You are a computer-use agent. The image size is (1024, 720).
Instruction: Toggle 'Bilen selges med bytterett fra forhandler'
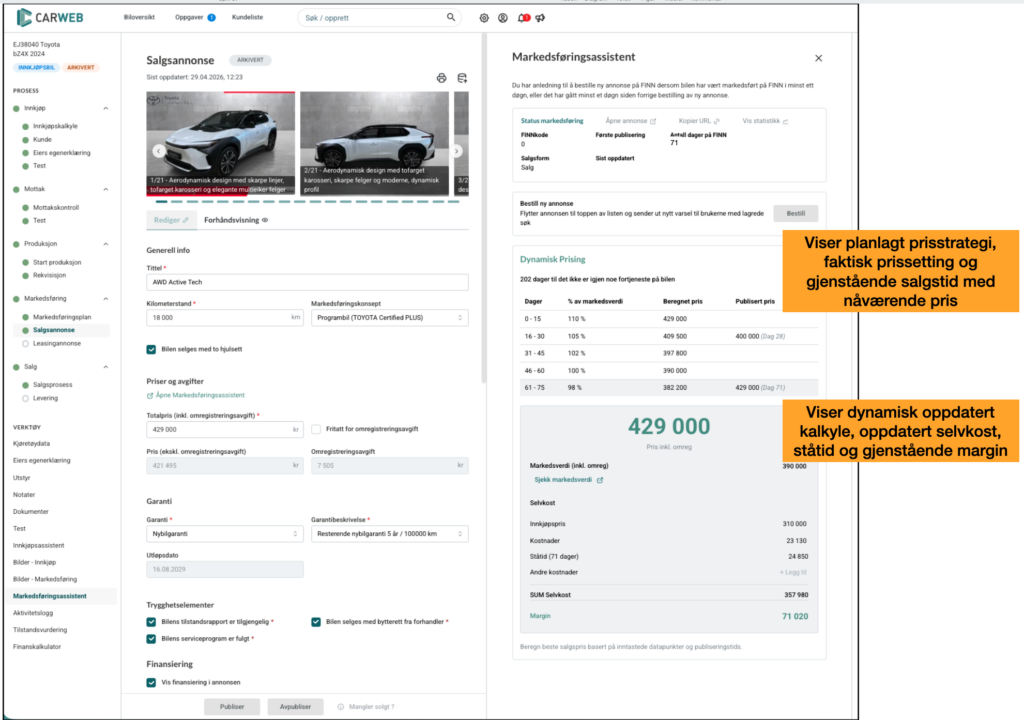[x=316, y=622]
